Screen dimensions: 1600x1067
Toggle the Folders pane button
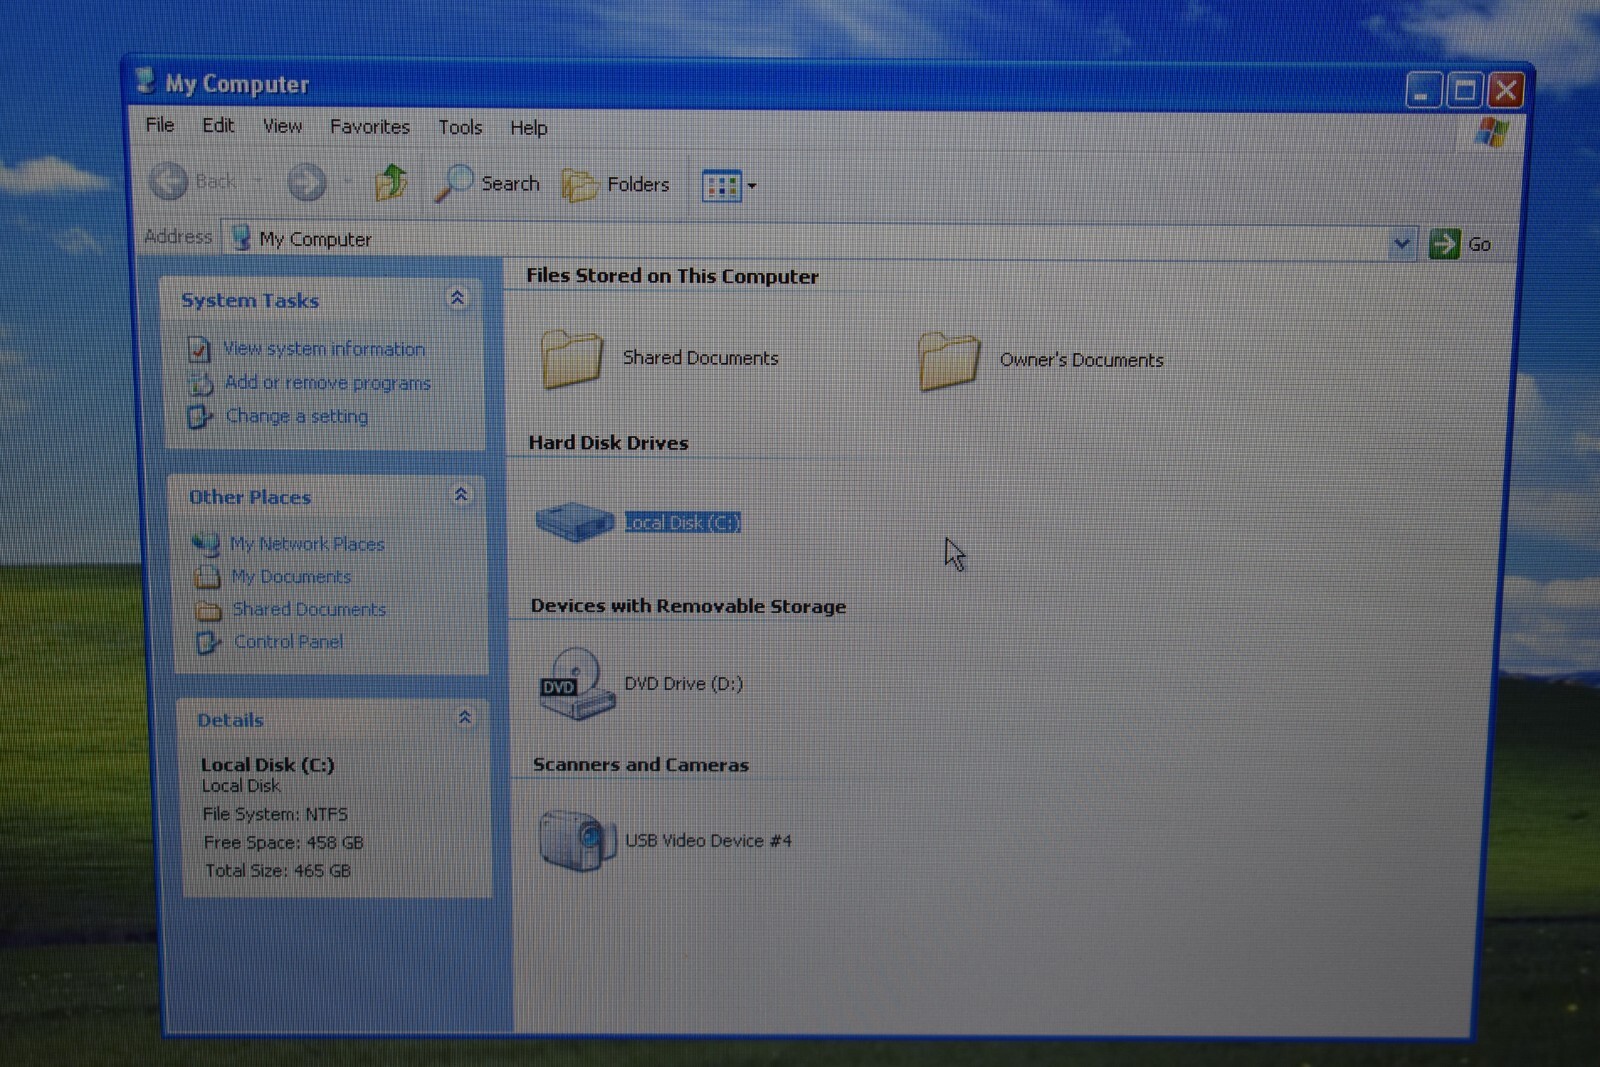click(x=616, y=185)
